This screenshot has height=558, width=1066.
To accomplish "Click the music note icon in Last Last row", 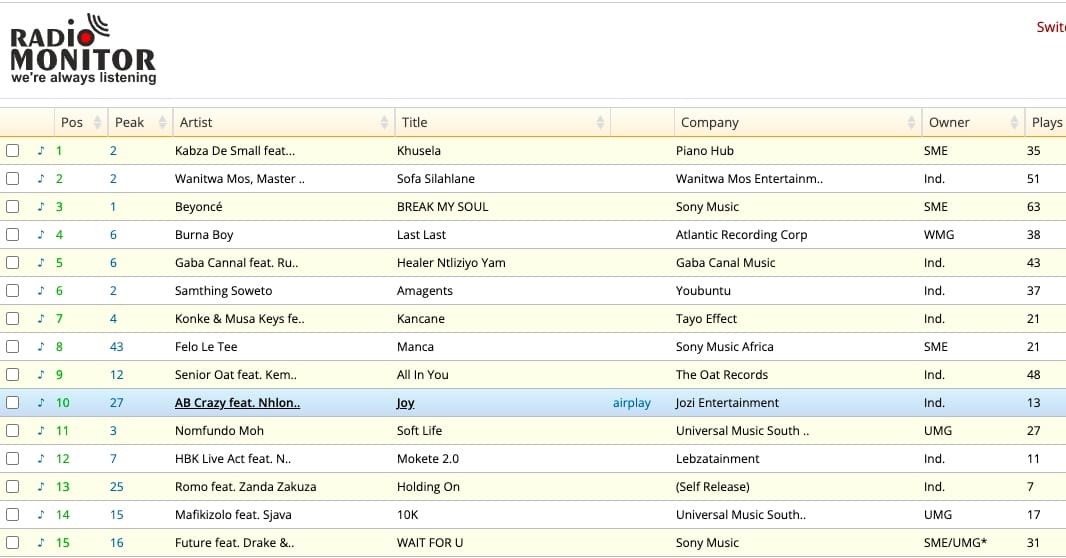I will click(x=41, y=234).
